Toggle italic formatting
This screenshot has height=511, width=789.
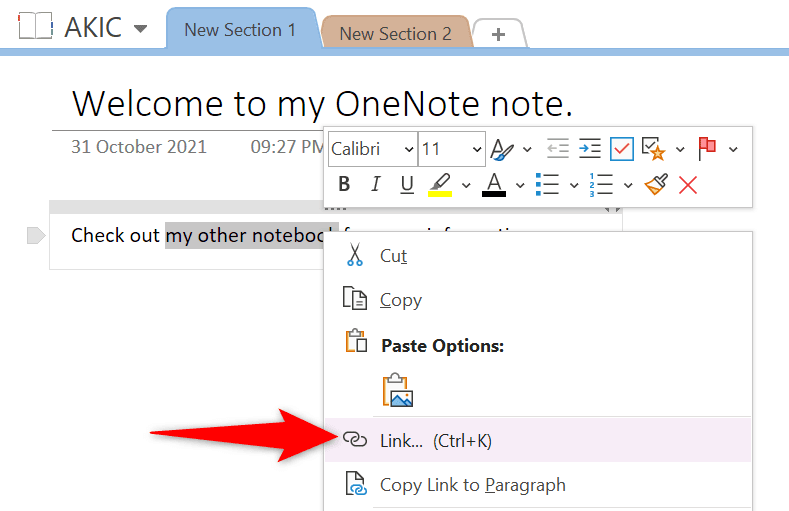point(376,184)
